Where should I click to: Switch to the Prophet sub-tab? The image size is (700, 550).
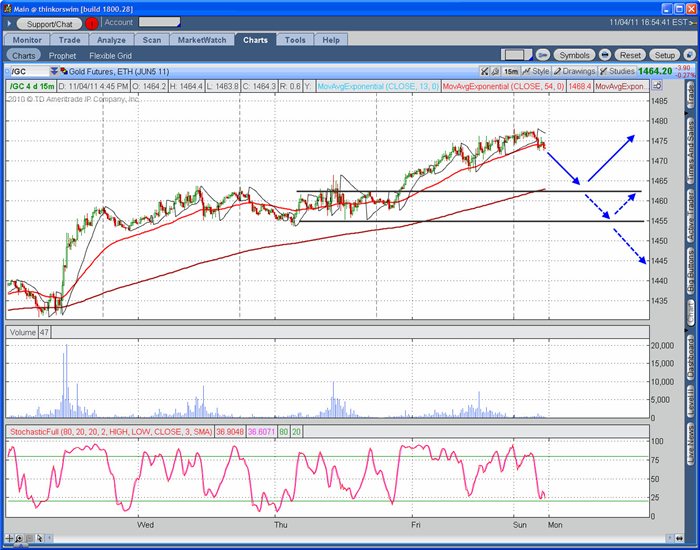pyautogui.click(x=62, y=56)
